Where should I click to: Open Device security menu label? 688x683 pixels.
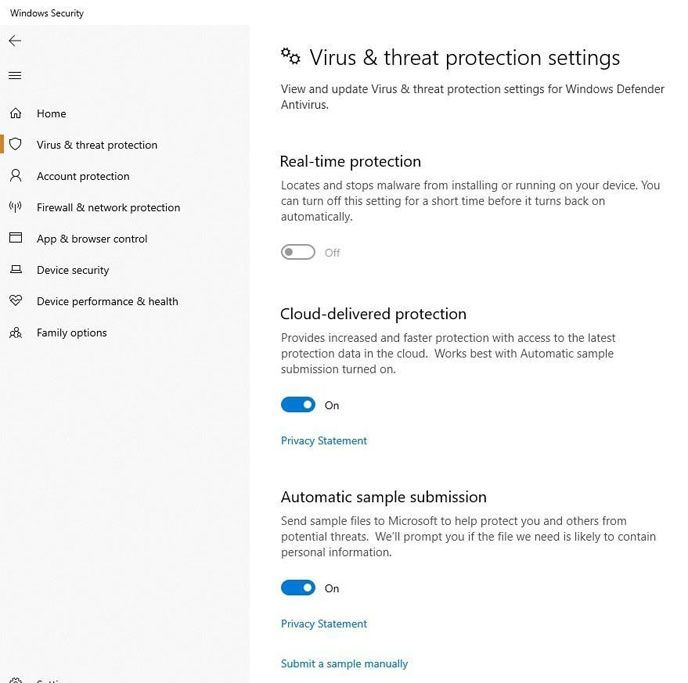tap(73, 270)
